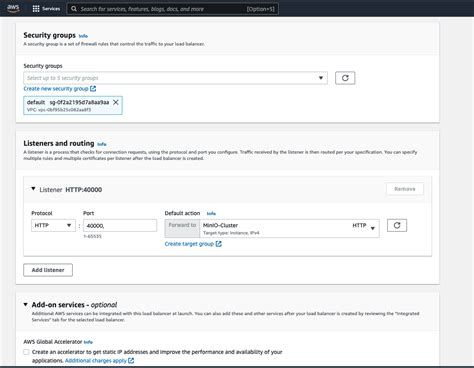Click the Remove listener button

[405, 189]
